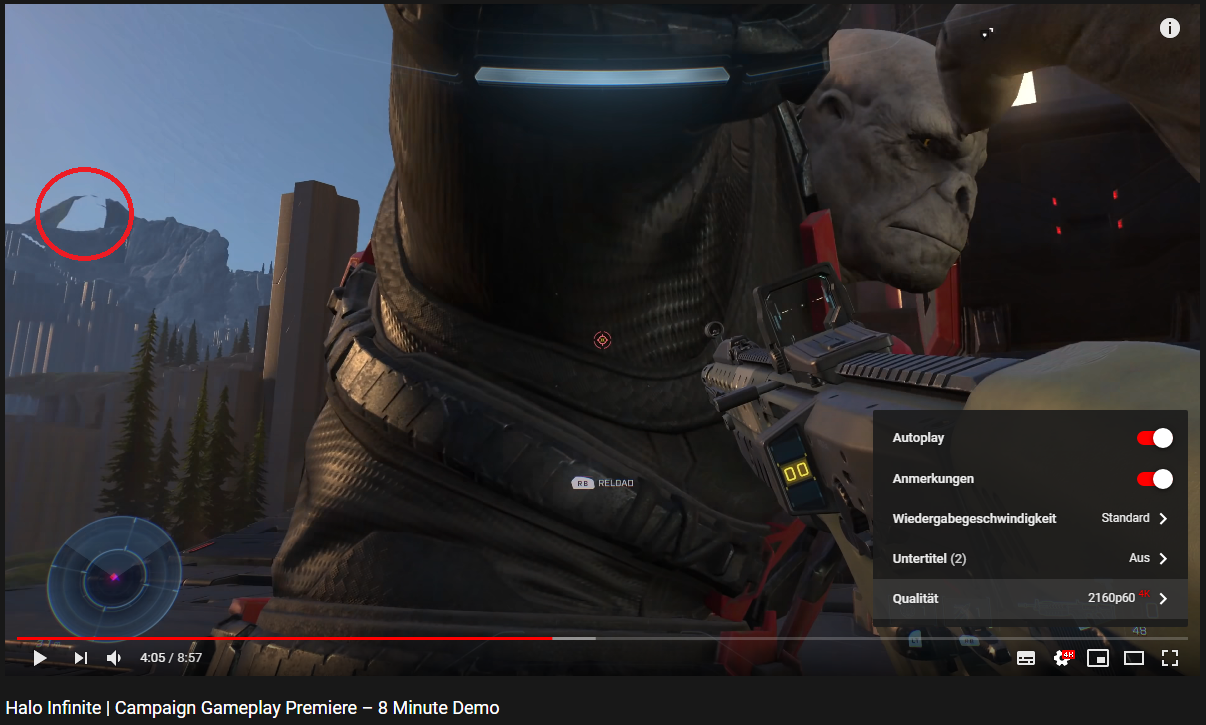Viewport: 1206px width, 725px height.
Task: Toggle subtitles button in player bar
Action: pyautogui.click(x=1026, y=658)
